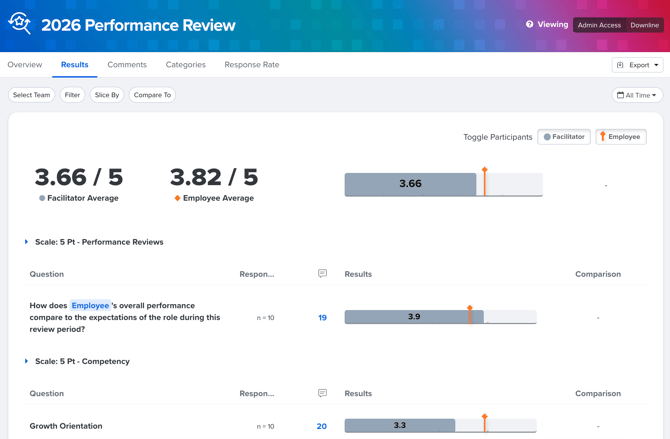This screenshot has height=439, width=670.
Task: Click the 3.9 overall performance result bar
Action: (414, 317)
